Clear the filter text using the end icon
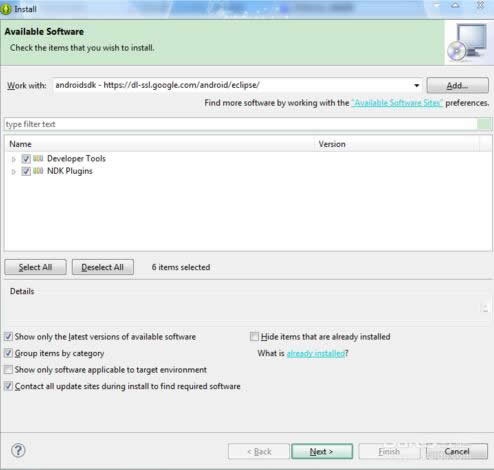This screenshot has width=494, height=470. tap(484, 124)
